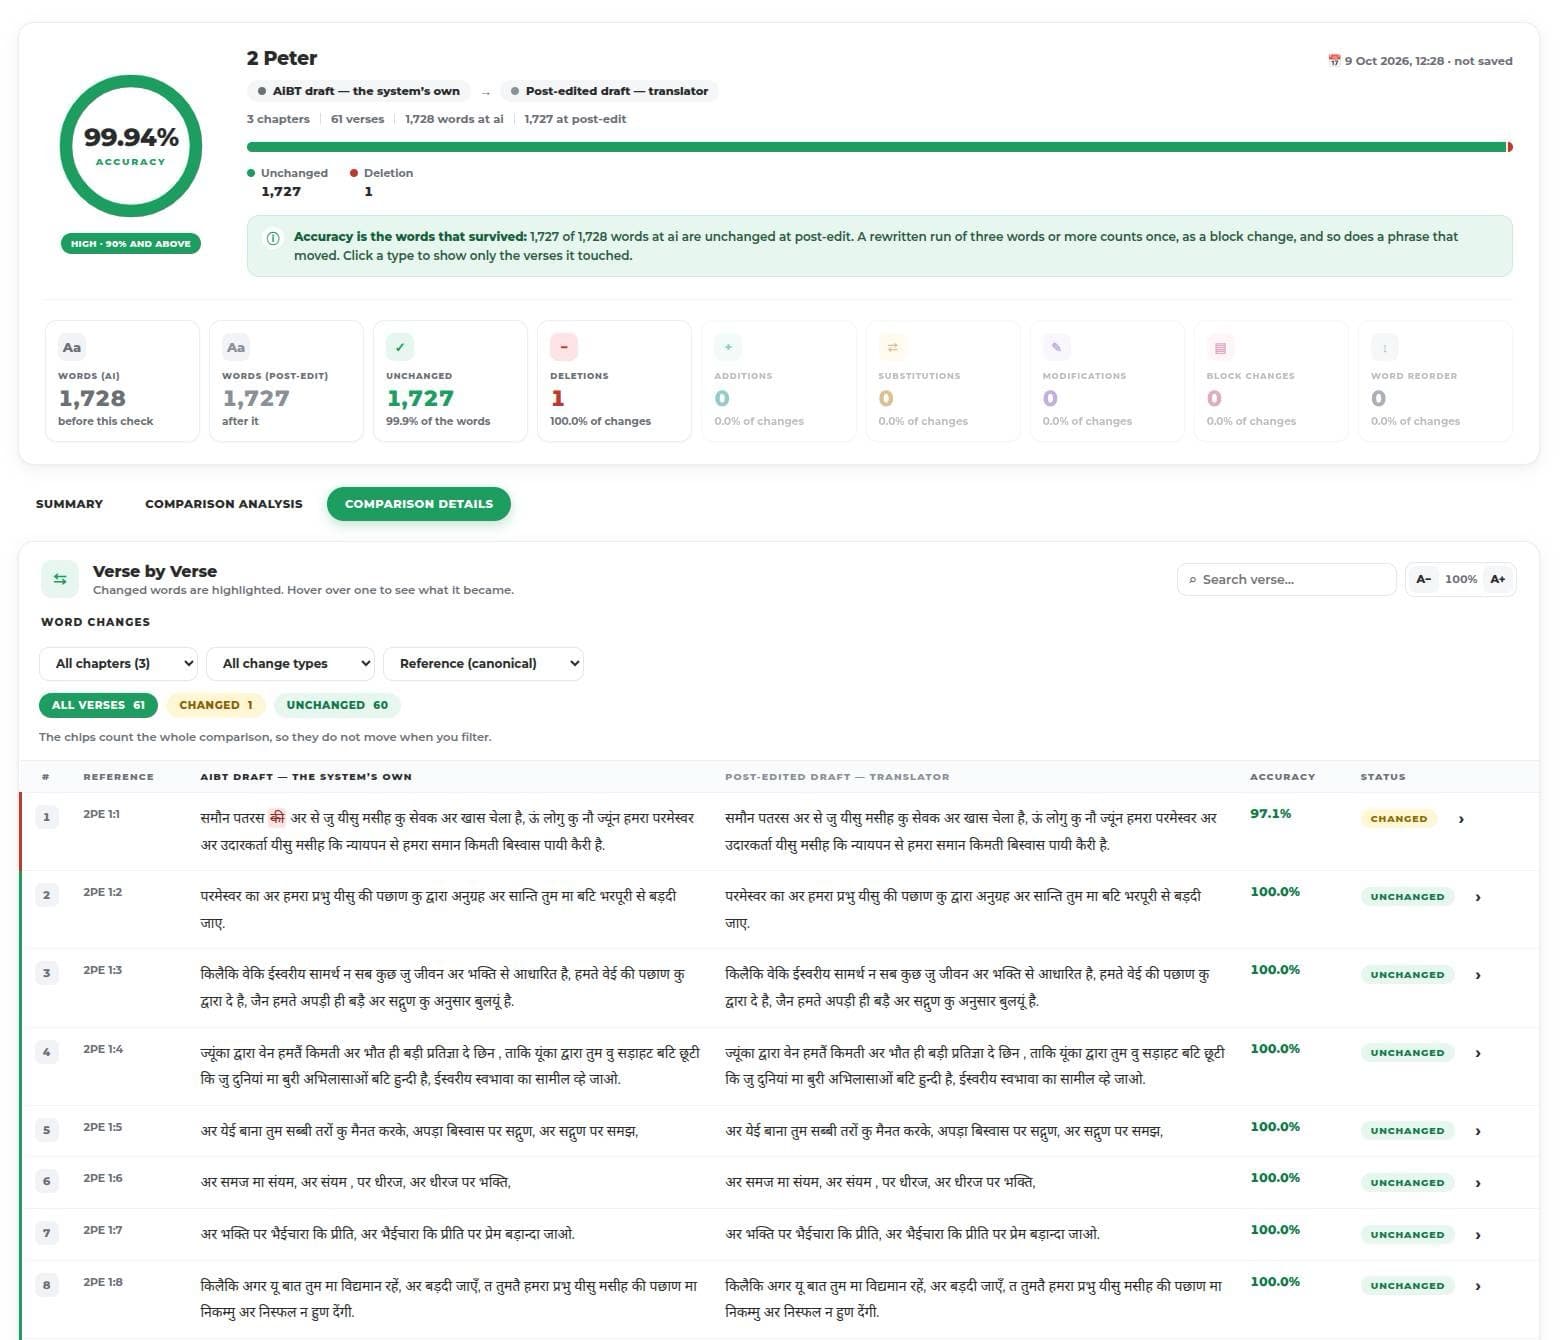
Task: Click the calendar icon beside the date
Action: tap(1334, 61)
